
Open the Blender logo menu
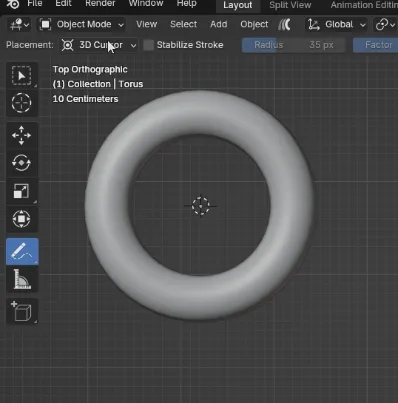(x=13, y=4)
